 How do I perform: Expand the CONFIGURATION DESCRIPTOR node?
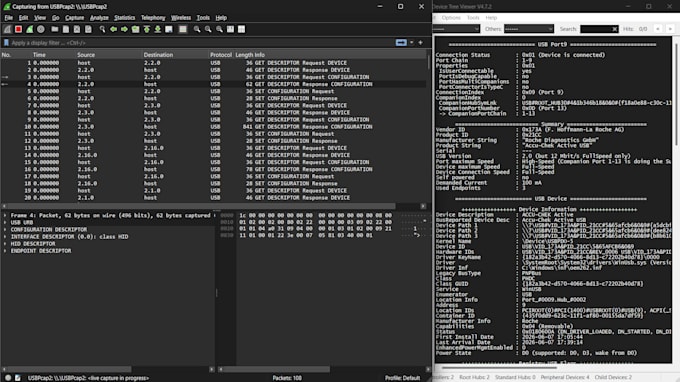pos(5,229)
